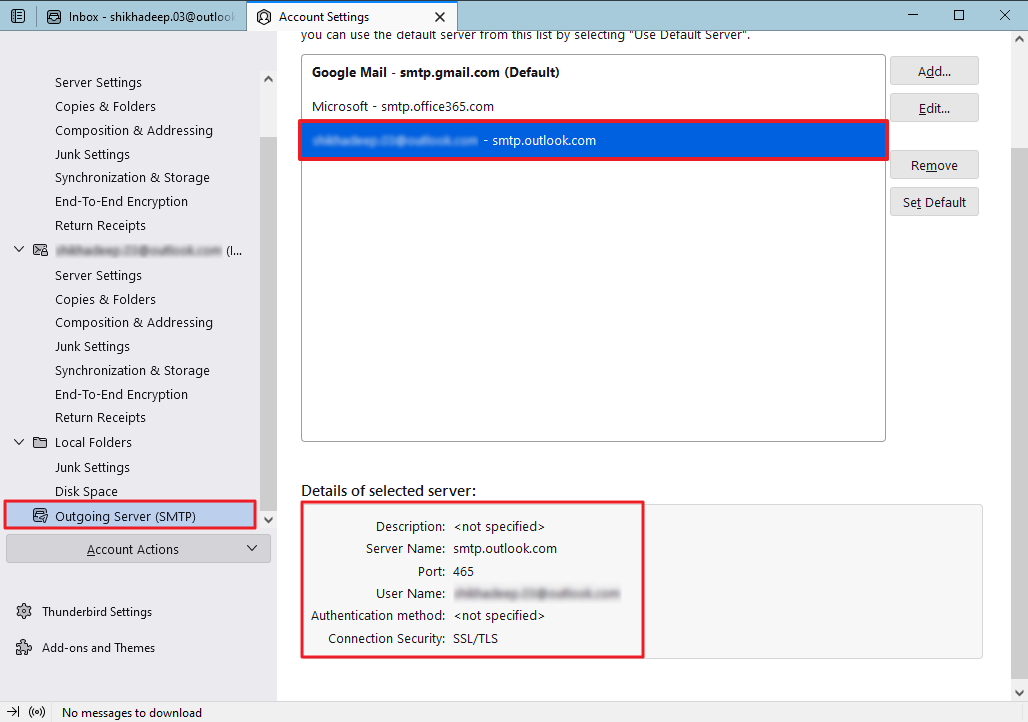Open Thunderbird Settings
The height and width of the screenshot is (722, 1028).
(96, 611)
